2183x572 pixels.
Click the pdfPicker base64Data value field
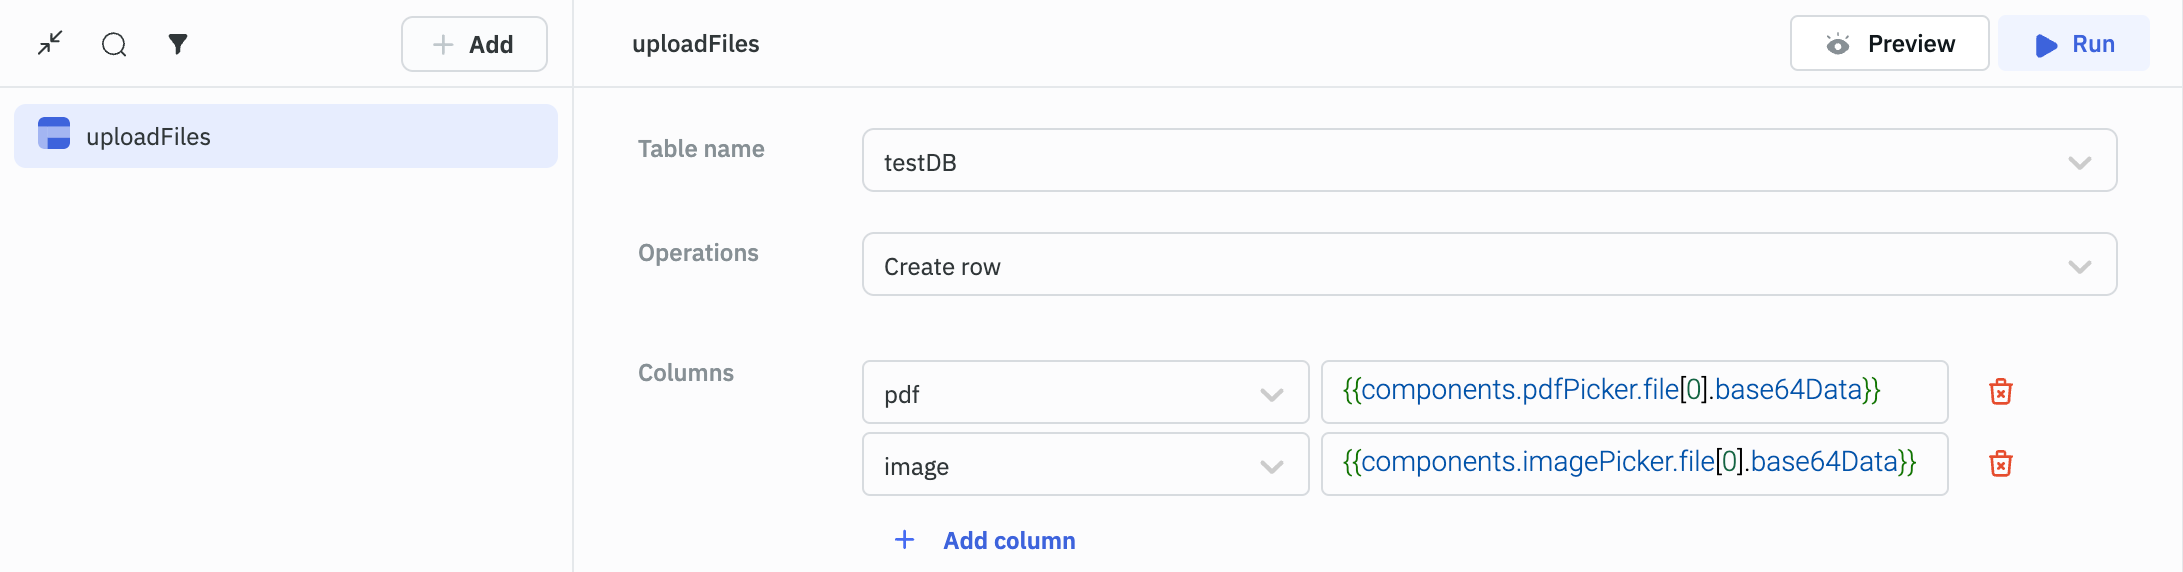tap(1633, 391)
